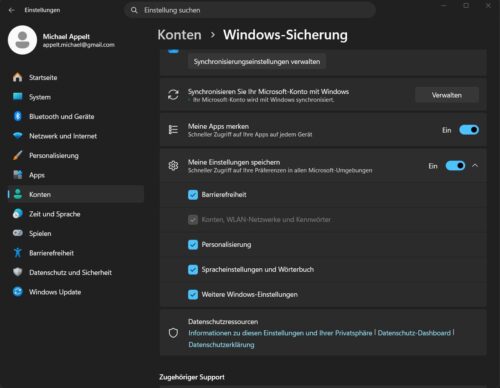
Task: Click the Startseite house icon
Action: coord(18,77)
